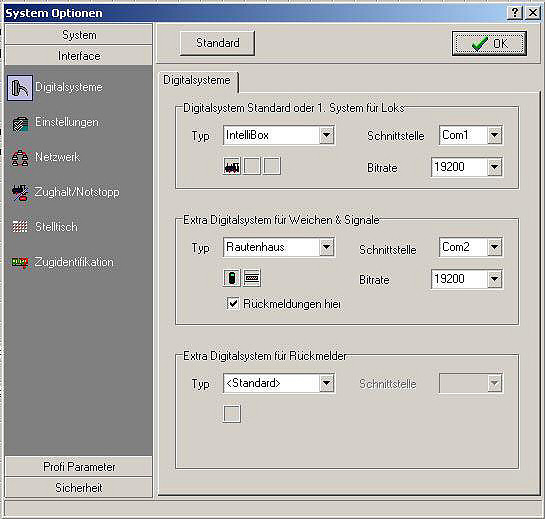Click the feedback module icon beside signal icon
Viewport: 545px width, 519px height.
coord(252,278)
